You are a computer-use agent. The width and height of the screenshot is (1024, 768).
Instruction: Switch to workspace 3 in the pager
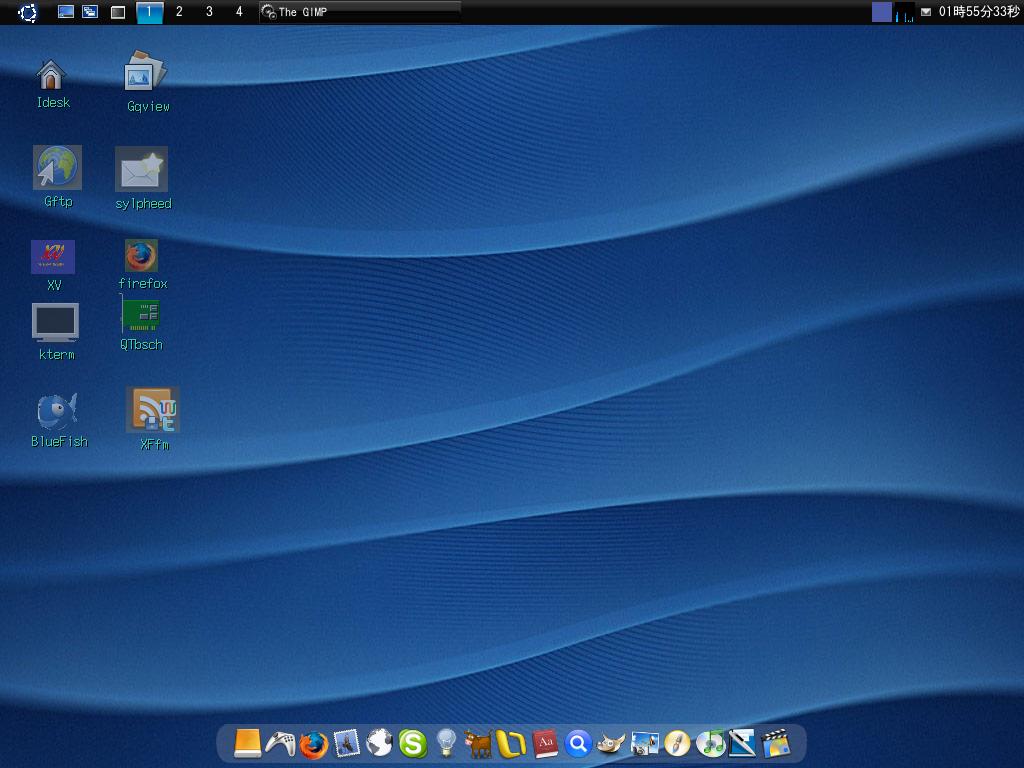(208, 13)
